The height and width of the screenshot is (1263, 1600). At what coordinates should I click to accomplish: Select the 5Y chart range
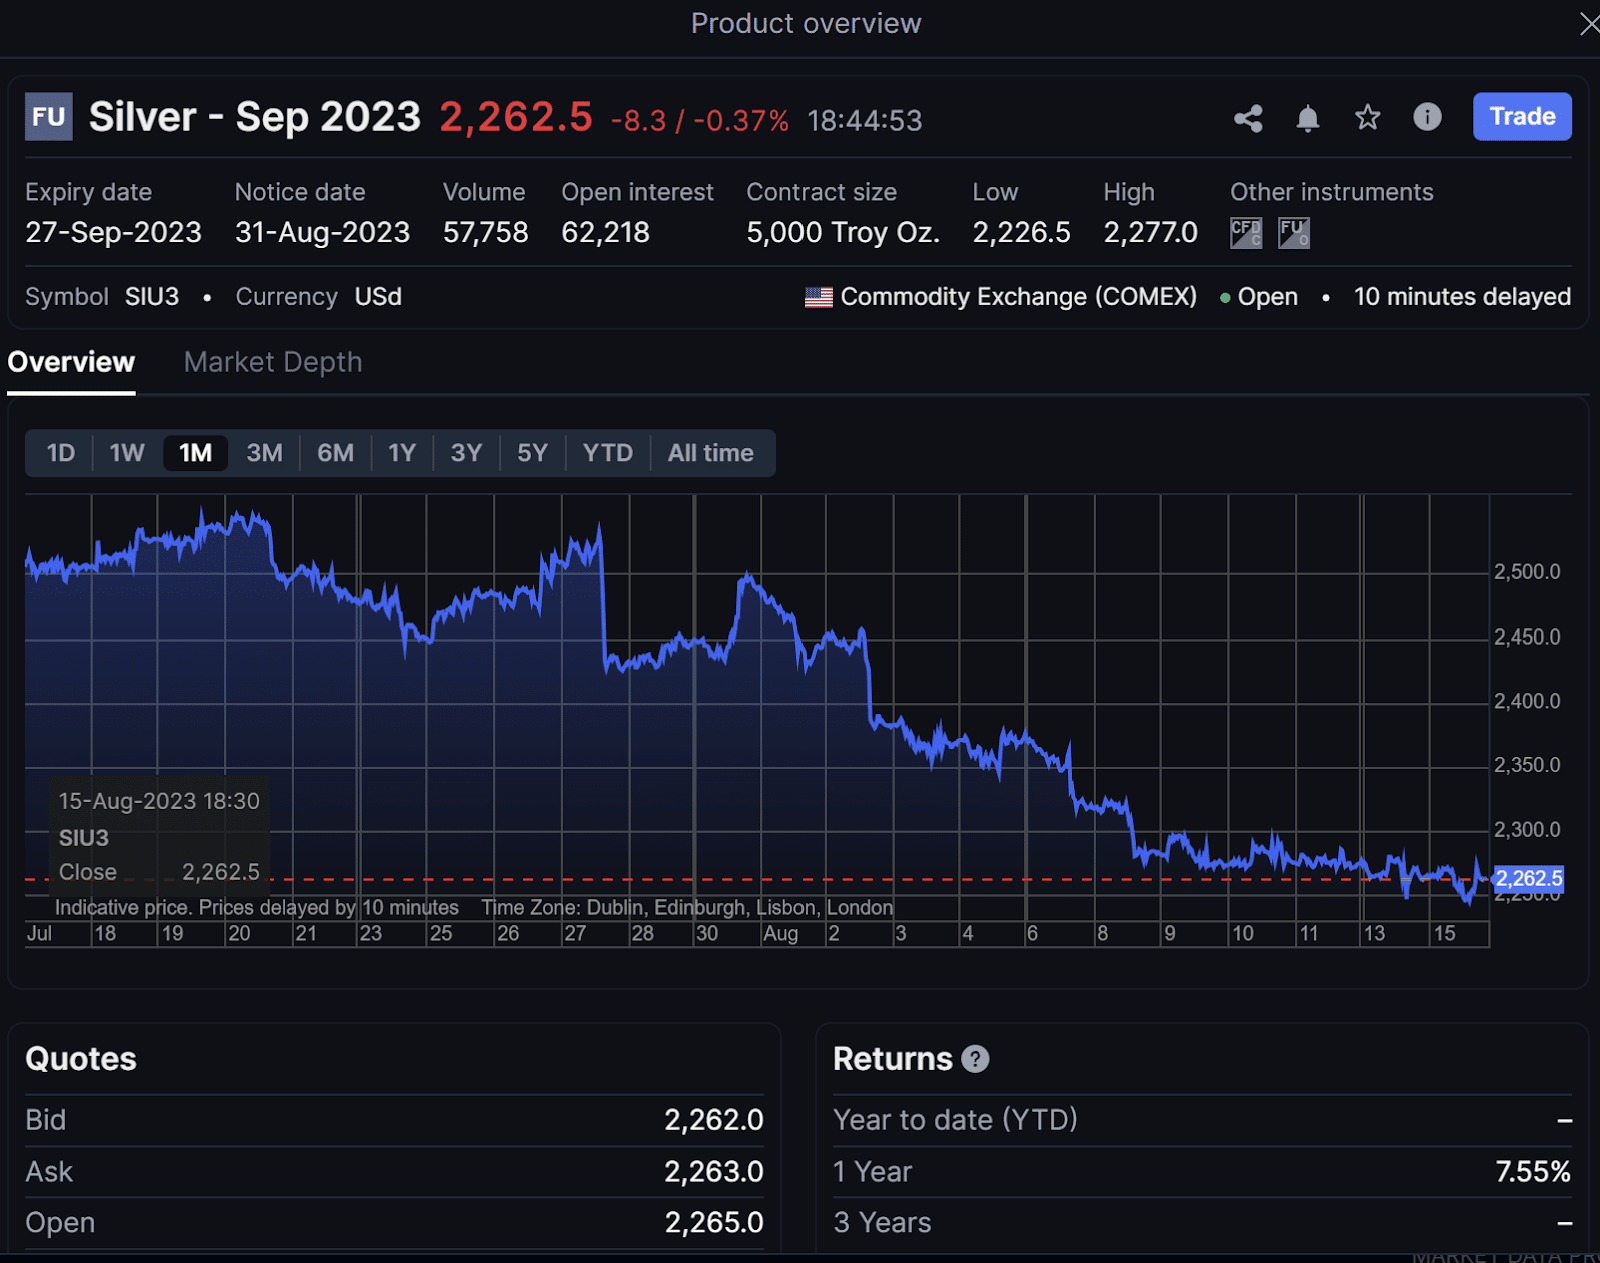click(532, 453)
